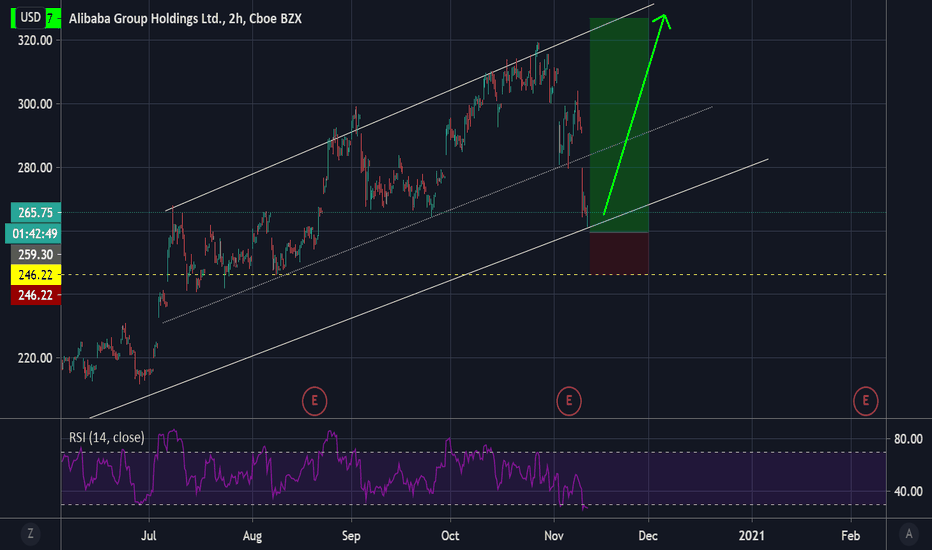Image resolution: width=932 pixels, height=550 pixels.
Task: Click the bright green tag beside USD
Action: tap(53, 18)
